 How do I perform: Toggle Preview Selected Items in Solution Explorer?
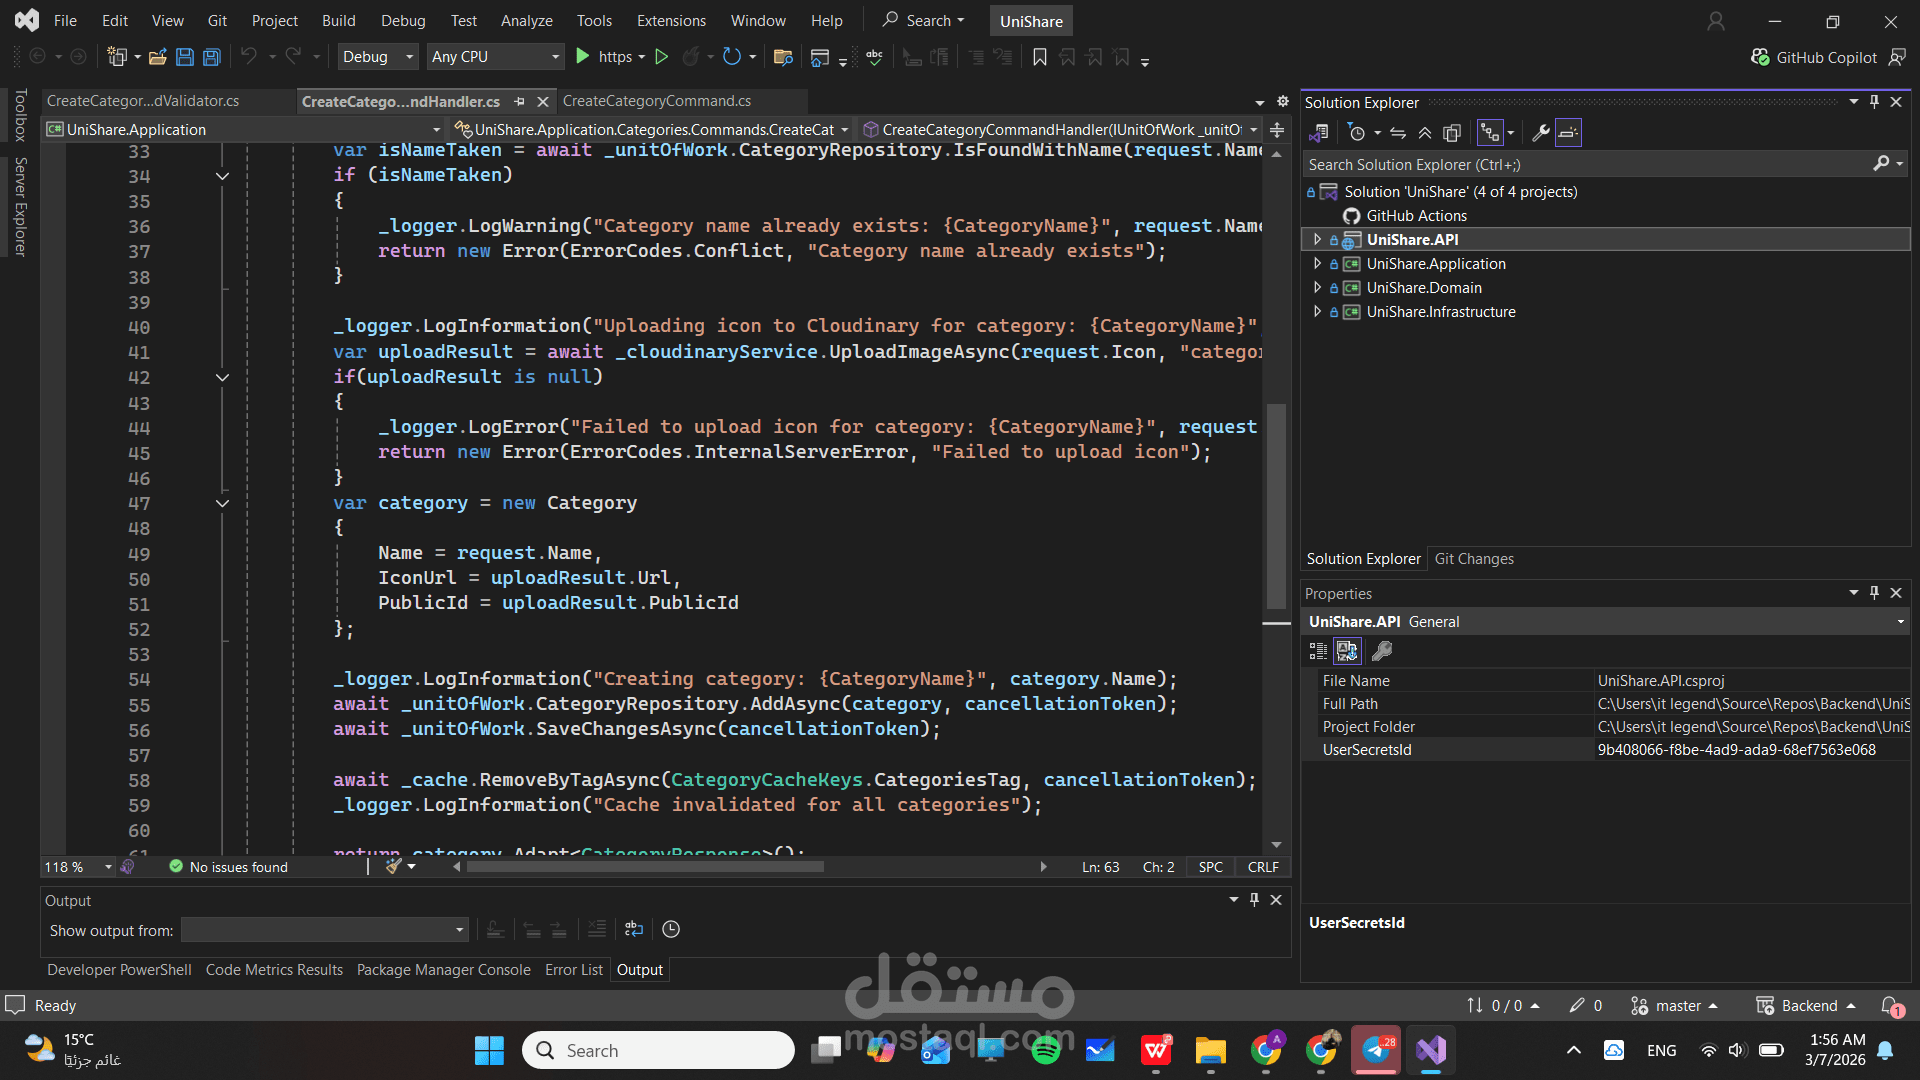coord(1568,133)
